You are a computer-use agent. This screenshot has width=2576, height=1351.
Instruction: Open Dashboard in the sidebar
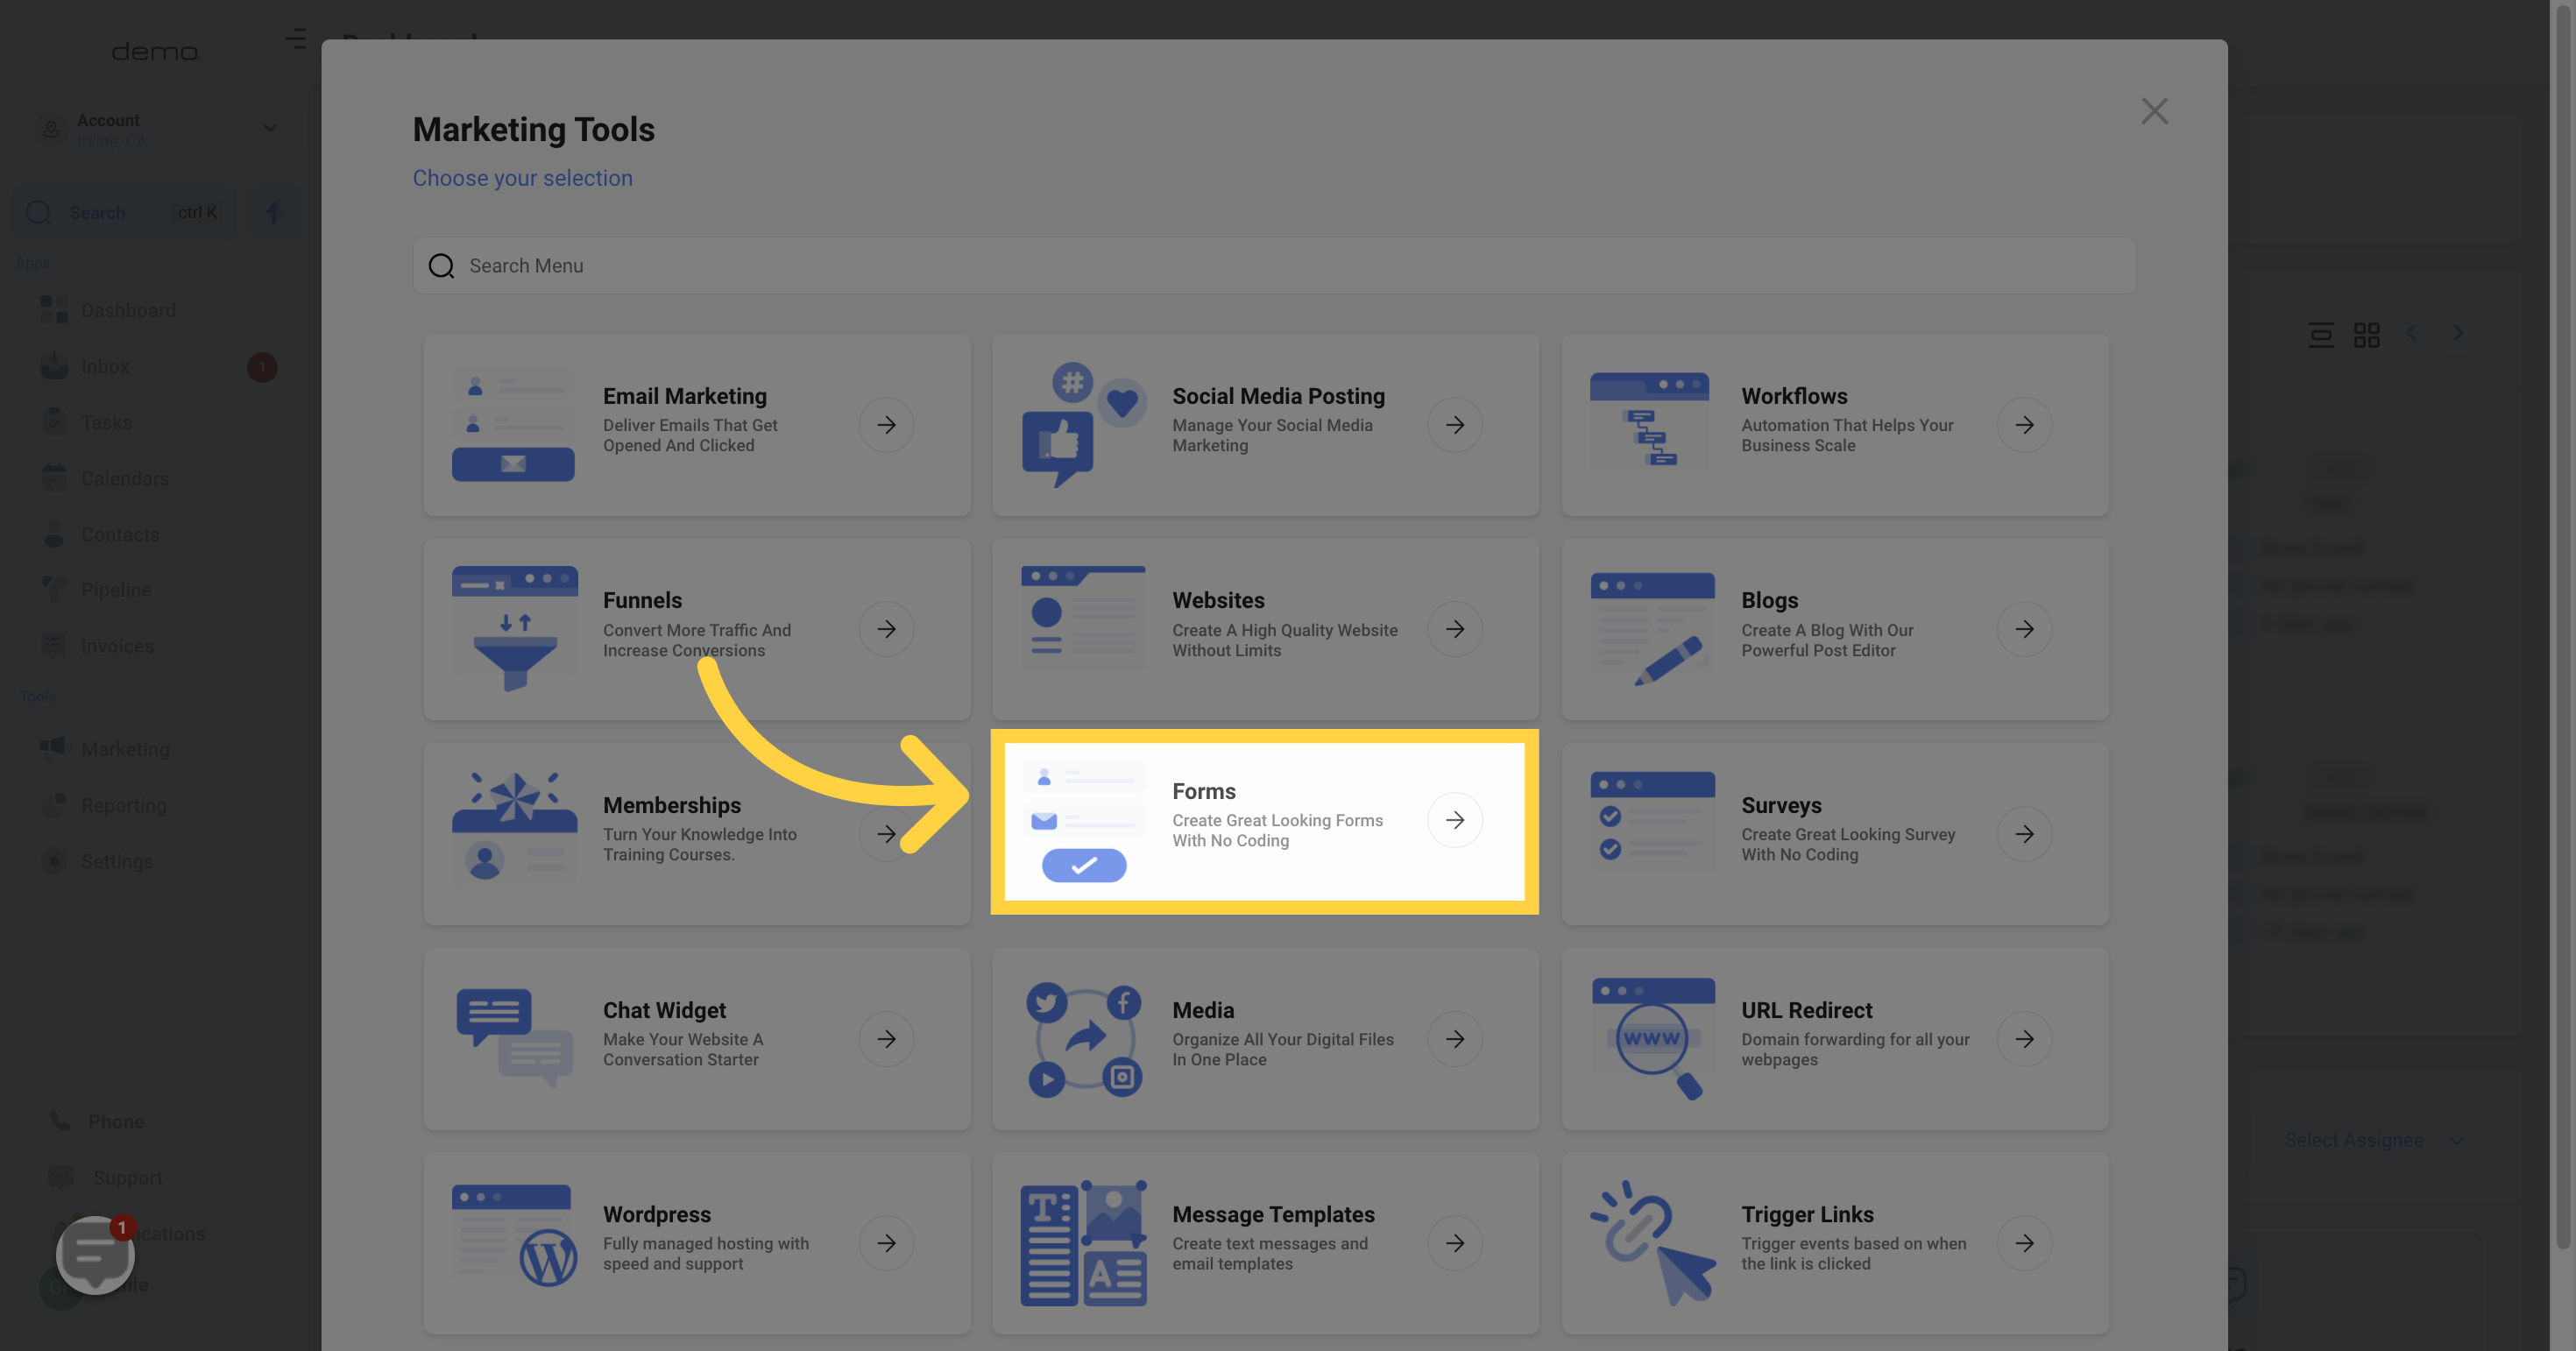pos(127,310)
